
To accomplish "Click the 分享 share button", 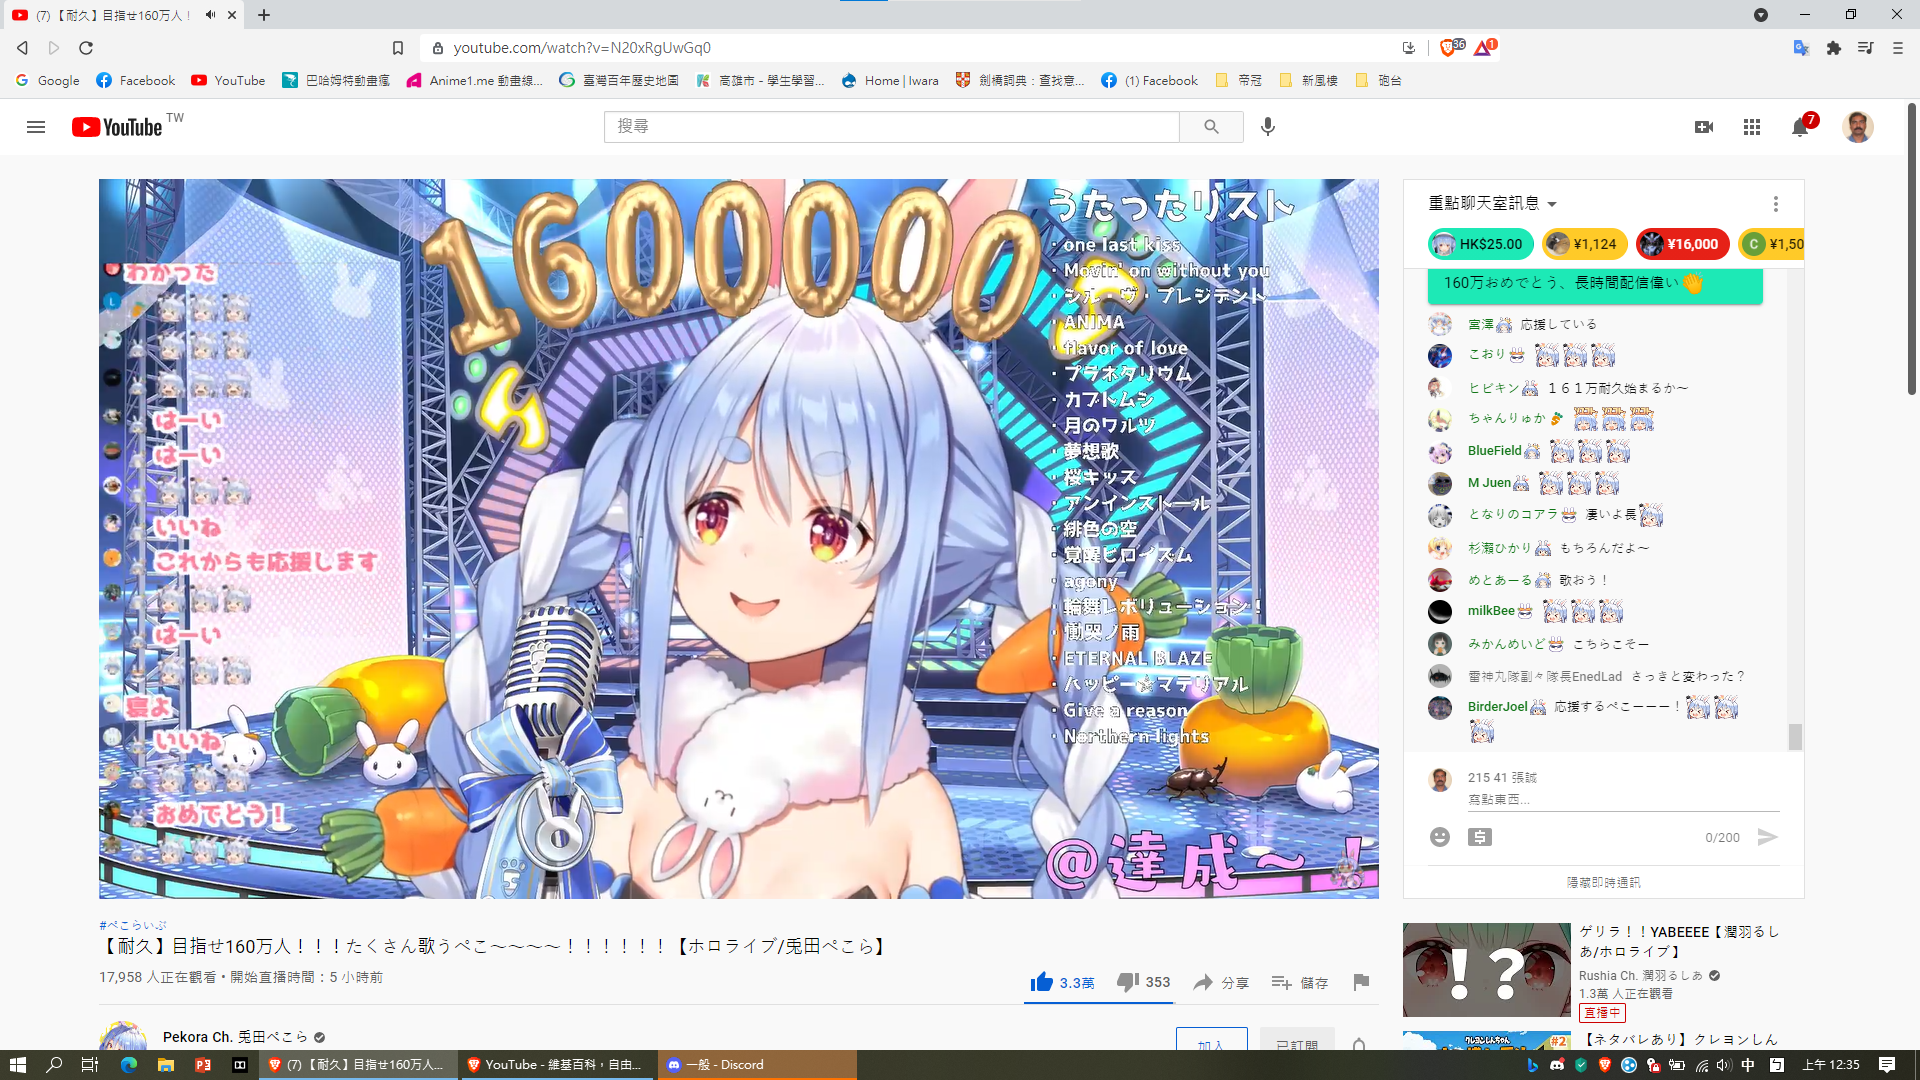I will [x=1221, y=982].
